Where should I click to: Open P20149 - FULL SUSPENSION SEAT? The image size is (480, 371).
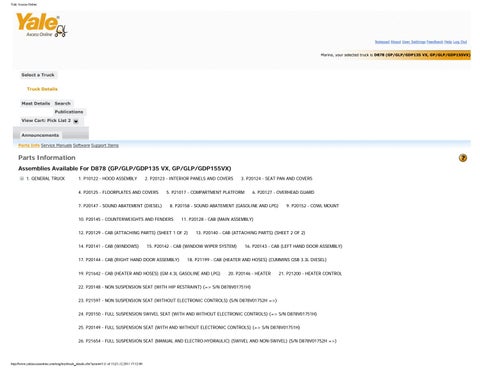coord(189,328)
